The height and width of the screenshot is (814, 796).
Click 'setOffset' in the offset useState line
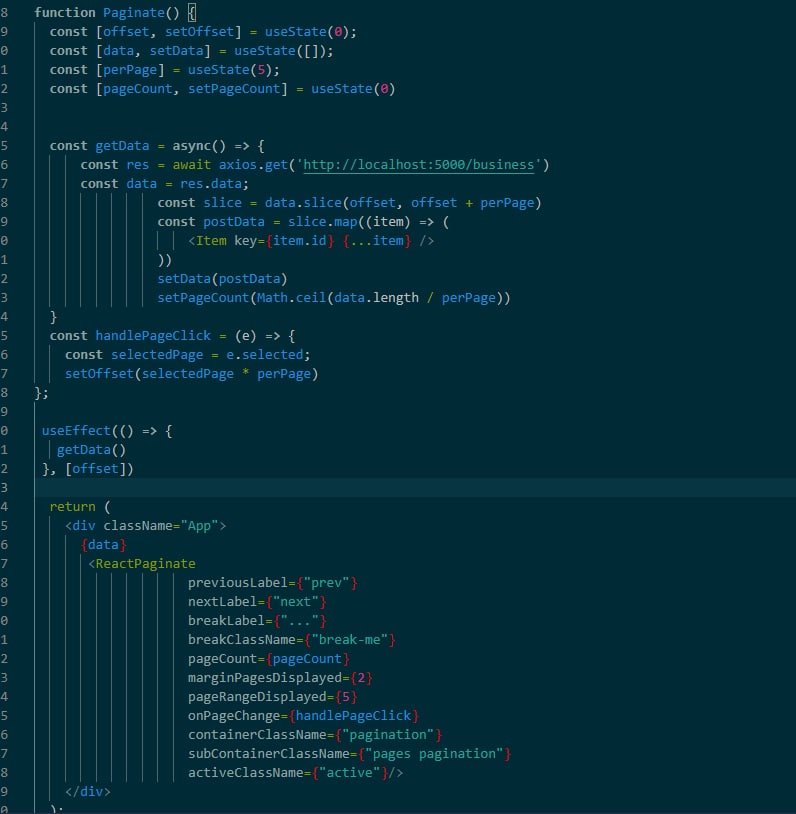pyautogui.click(x=199, y=32)
